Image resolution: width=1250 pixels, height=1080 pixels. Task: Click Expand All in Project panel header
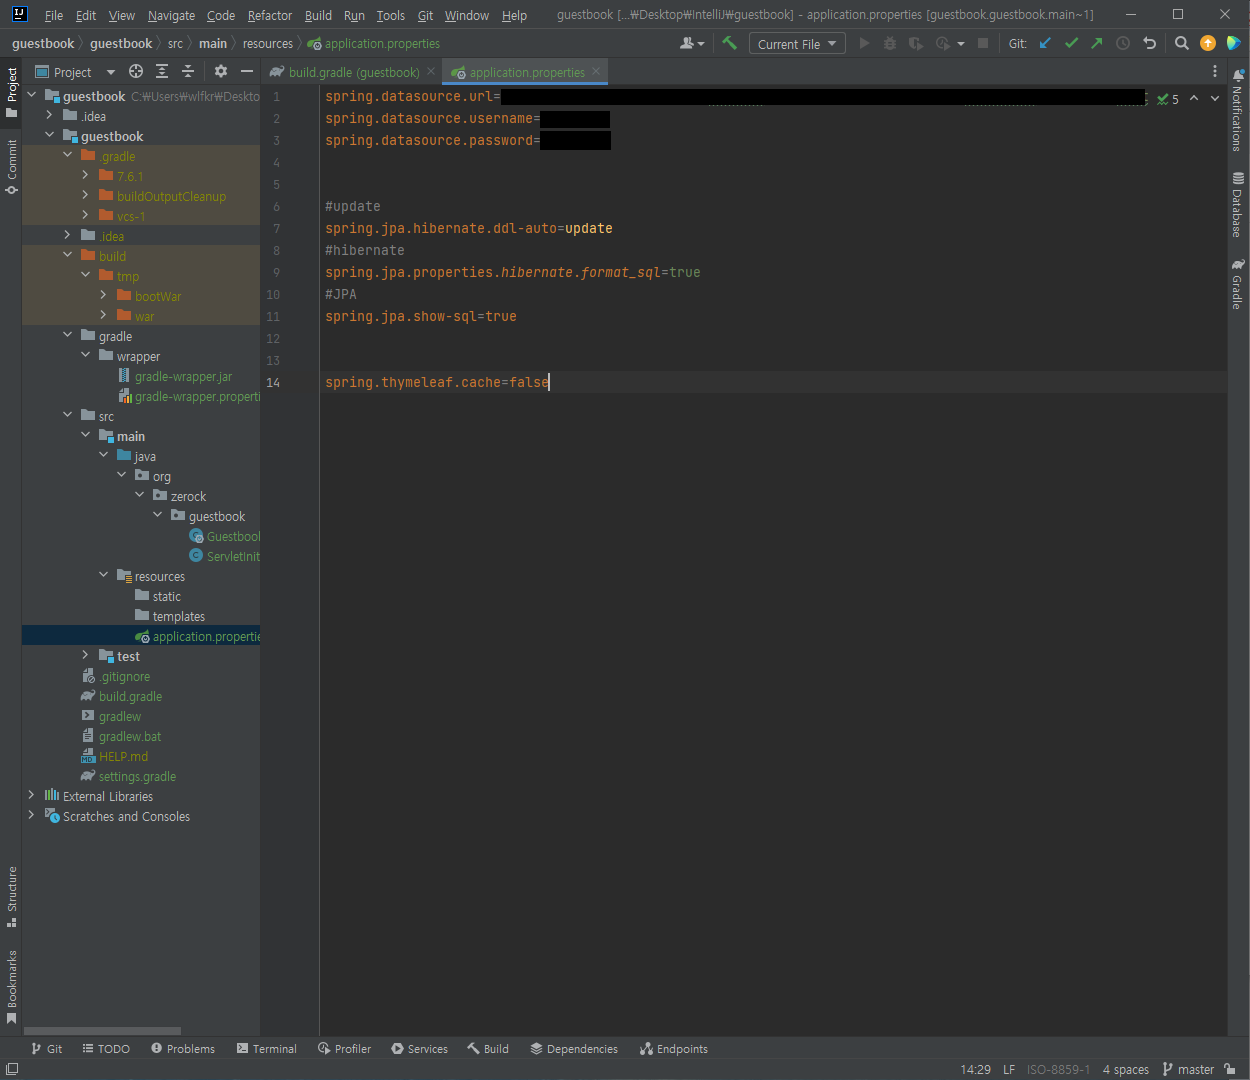tap(162, 71)
